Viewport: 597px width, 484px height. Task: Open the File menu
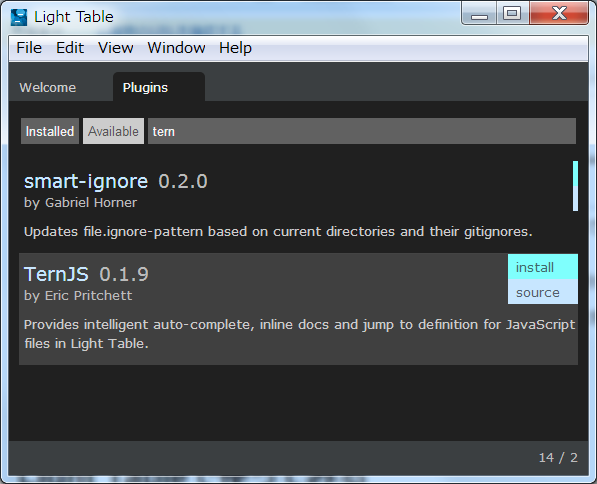pos(29,48)
